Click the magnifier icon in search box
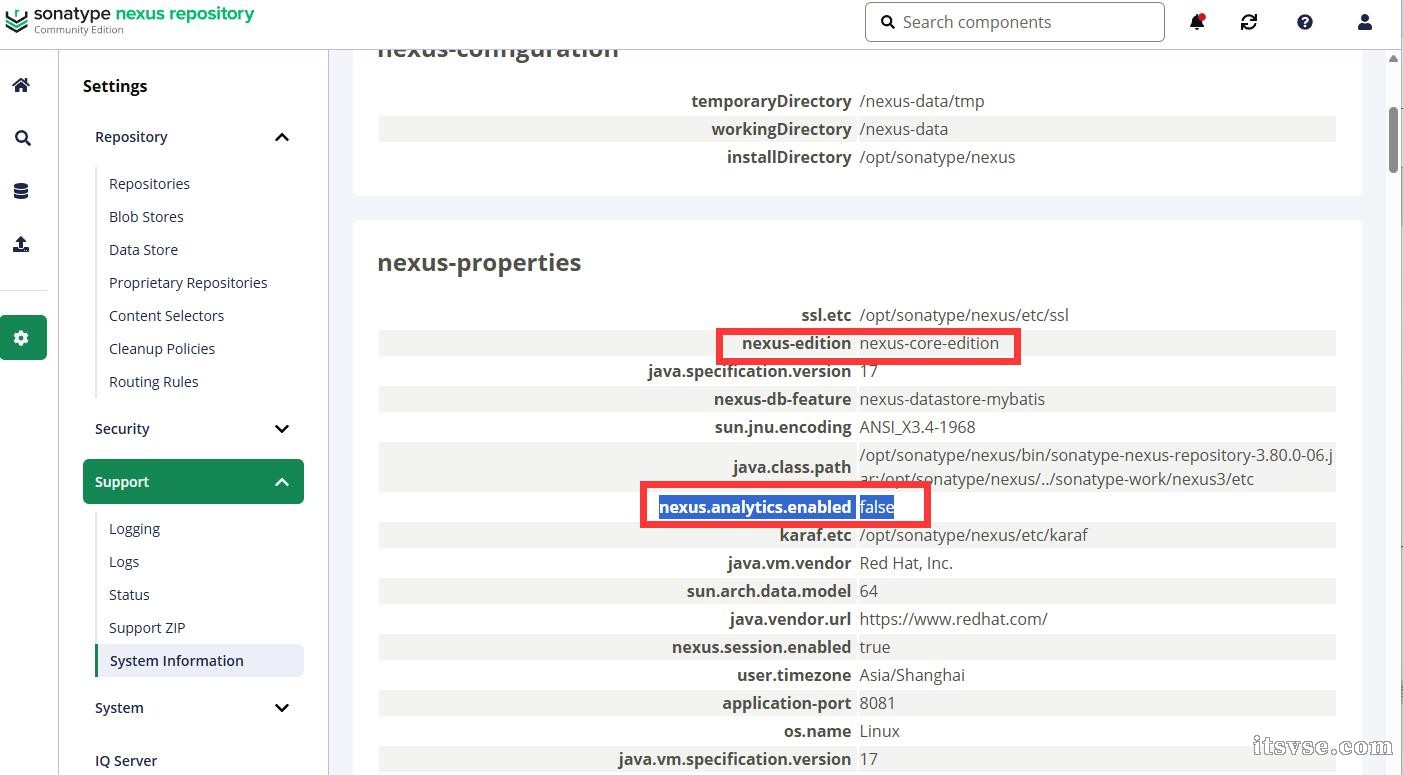The image size is (1403, 775). coord(887,22)
